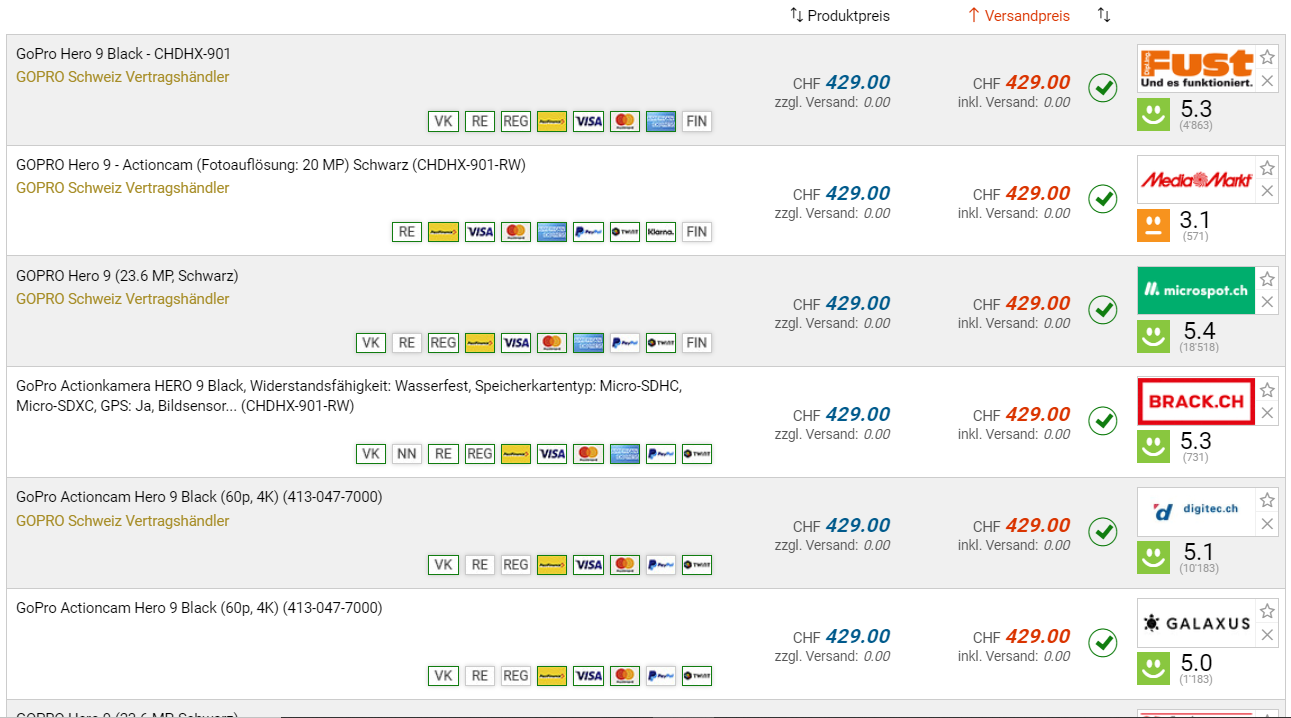This screenshot has height=718, width=1291.
Task: Open the GoPro Hero 9 Black - CHDHX-901 offer
Action: [x=123, y=54]
